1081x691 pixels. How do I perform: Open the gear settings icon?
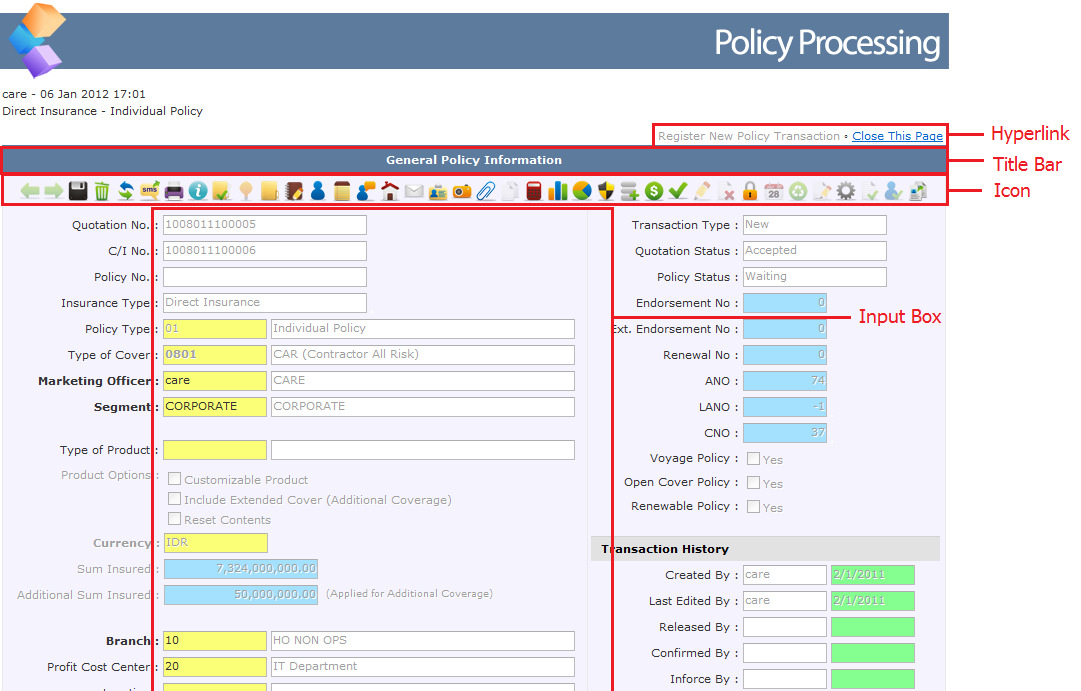846,190
